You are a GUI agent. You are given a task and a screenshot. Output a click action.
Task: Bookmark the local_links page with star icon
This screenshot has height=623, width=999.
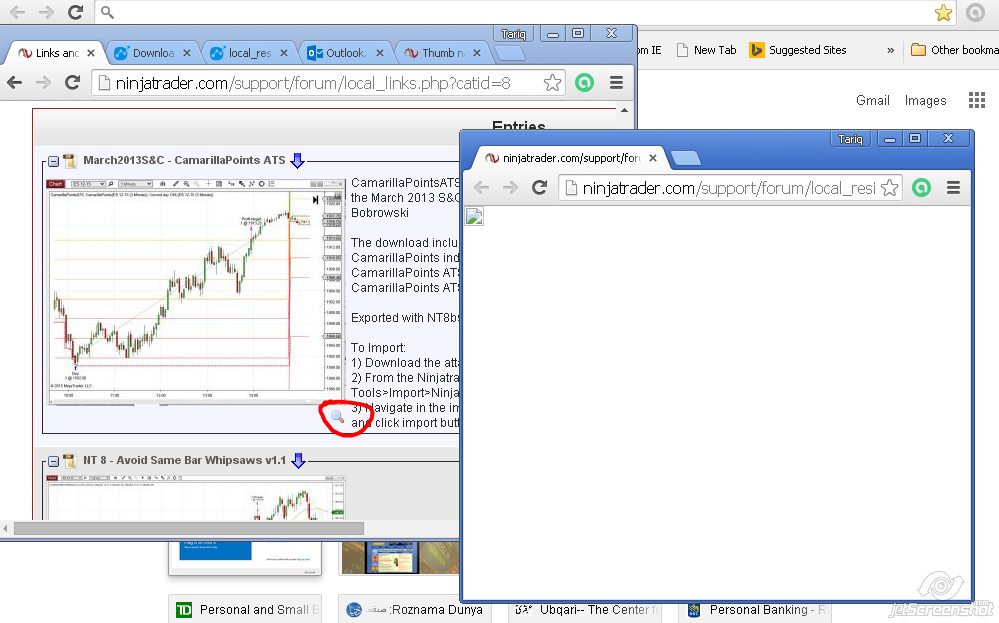tap(552, 83)
